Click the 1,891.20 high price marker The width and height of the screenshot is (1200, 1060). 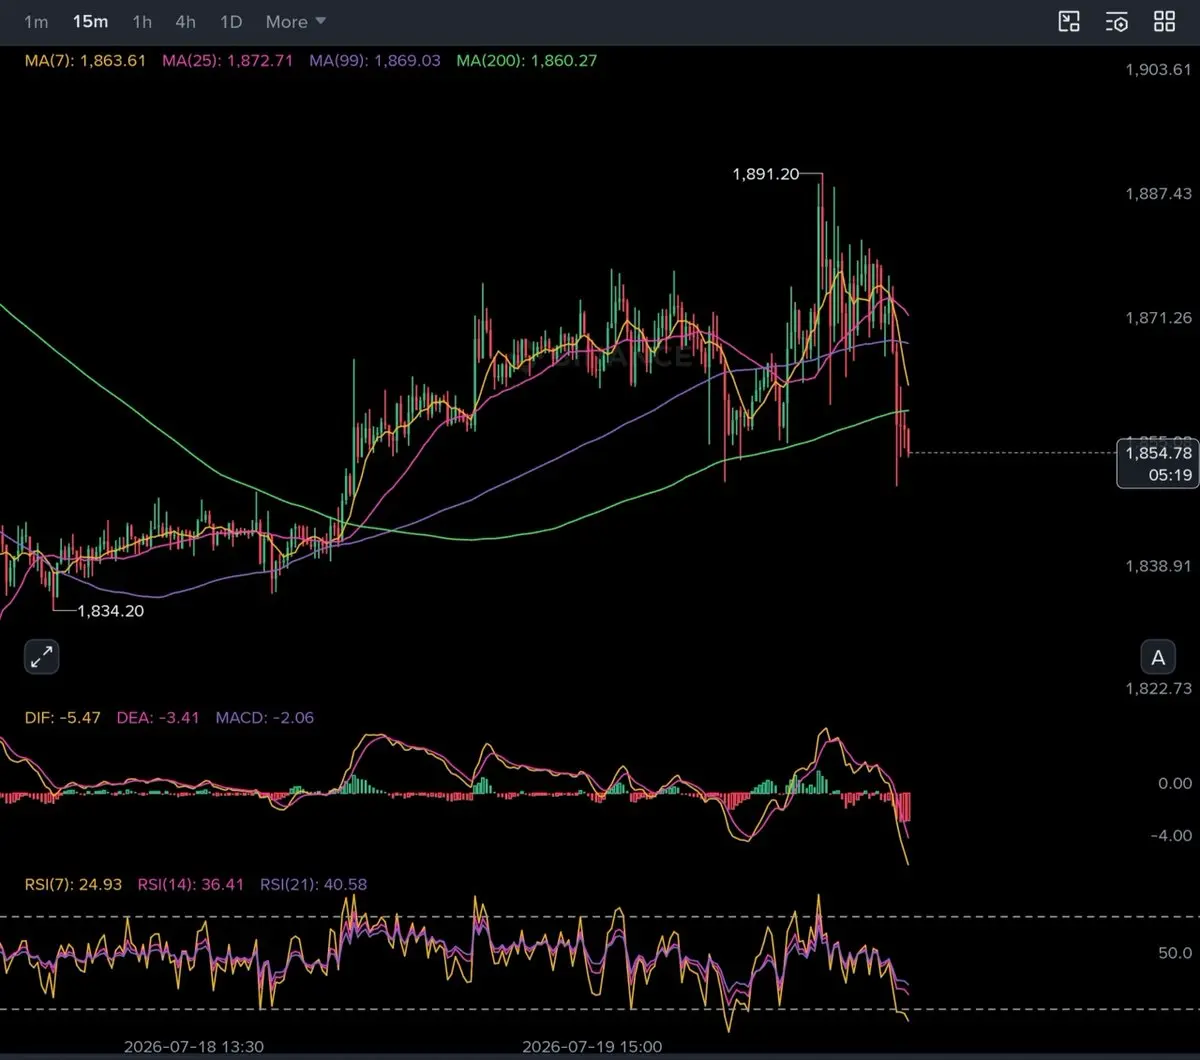(766, 174)
